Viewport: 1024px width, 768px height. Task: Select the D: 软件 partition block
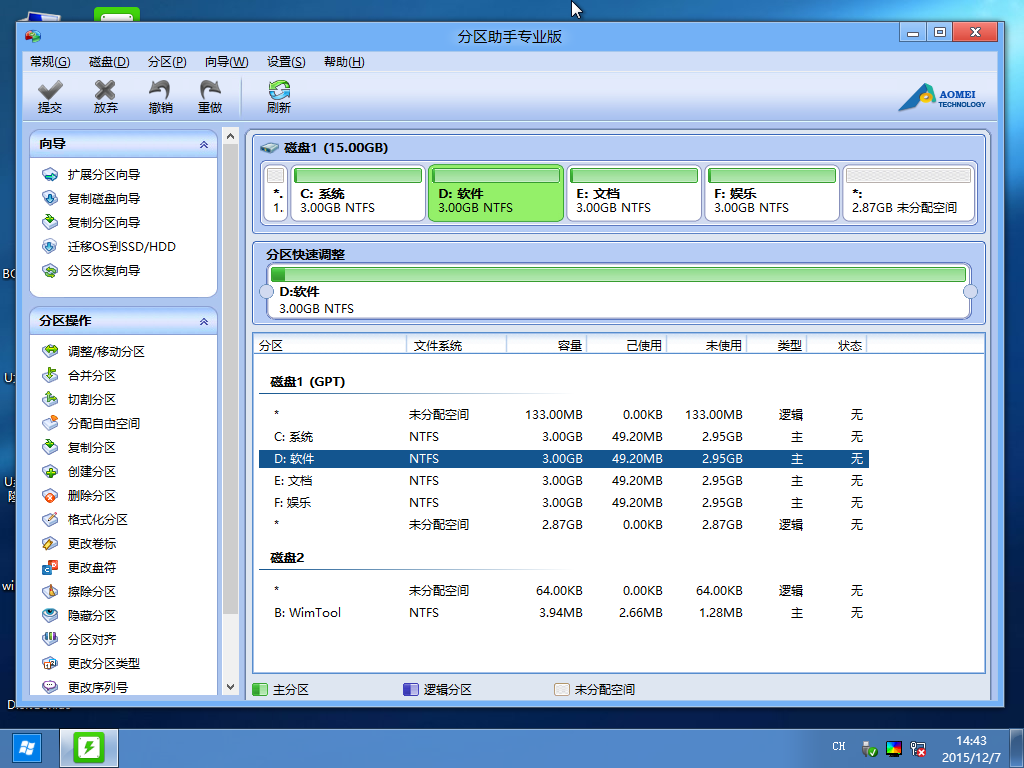pyautogui.click(x=496, y=193)
